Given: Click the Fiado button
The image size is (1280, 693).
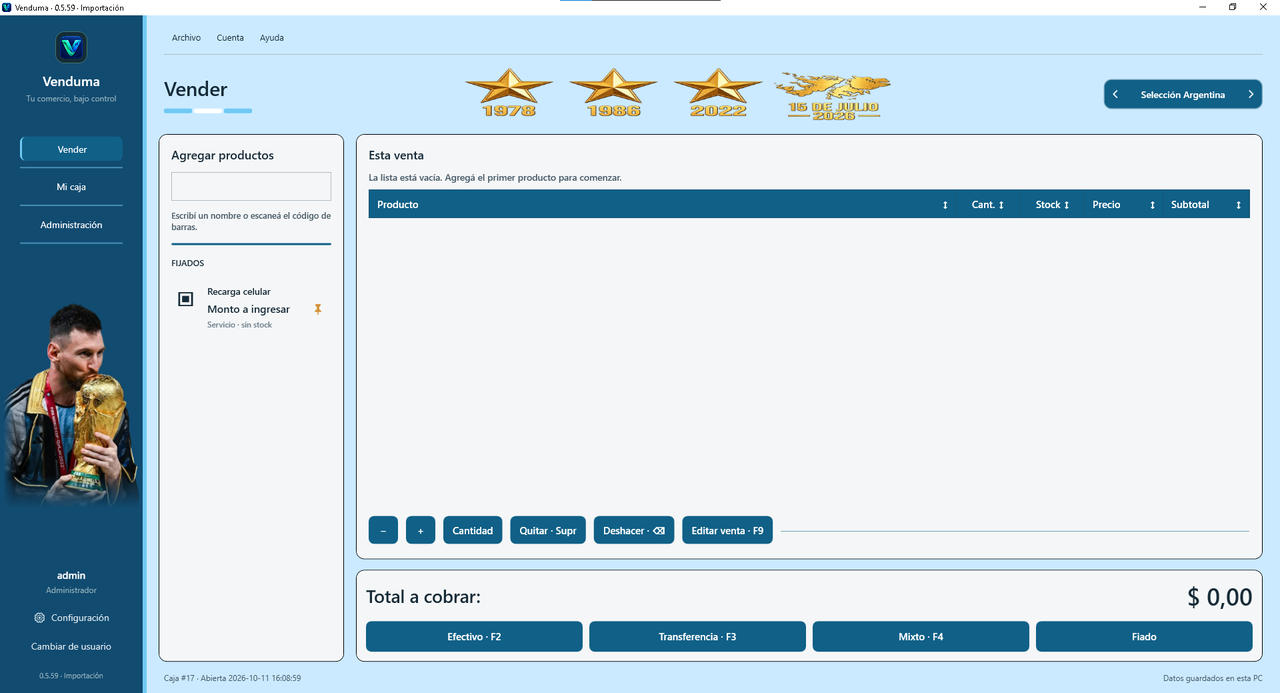Looking at the screenshot, I should coord(1144,637).
